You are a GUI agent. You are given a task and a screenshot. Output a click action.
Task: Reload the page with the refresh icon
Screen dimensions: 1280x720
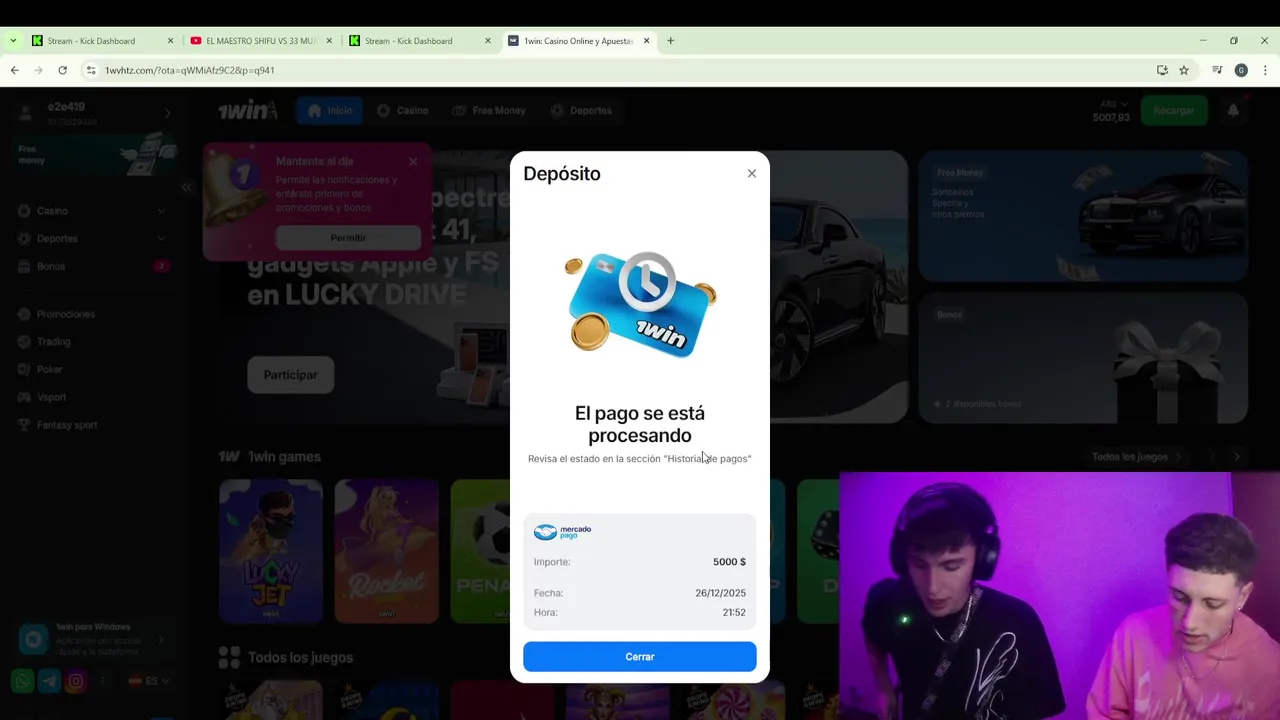click(x=62, y=70)
